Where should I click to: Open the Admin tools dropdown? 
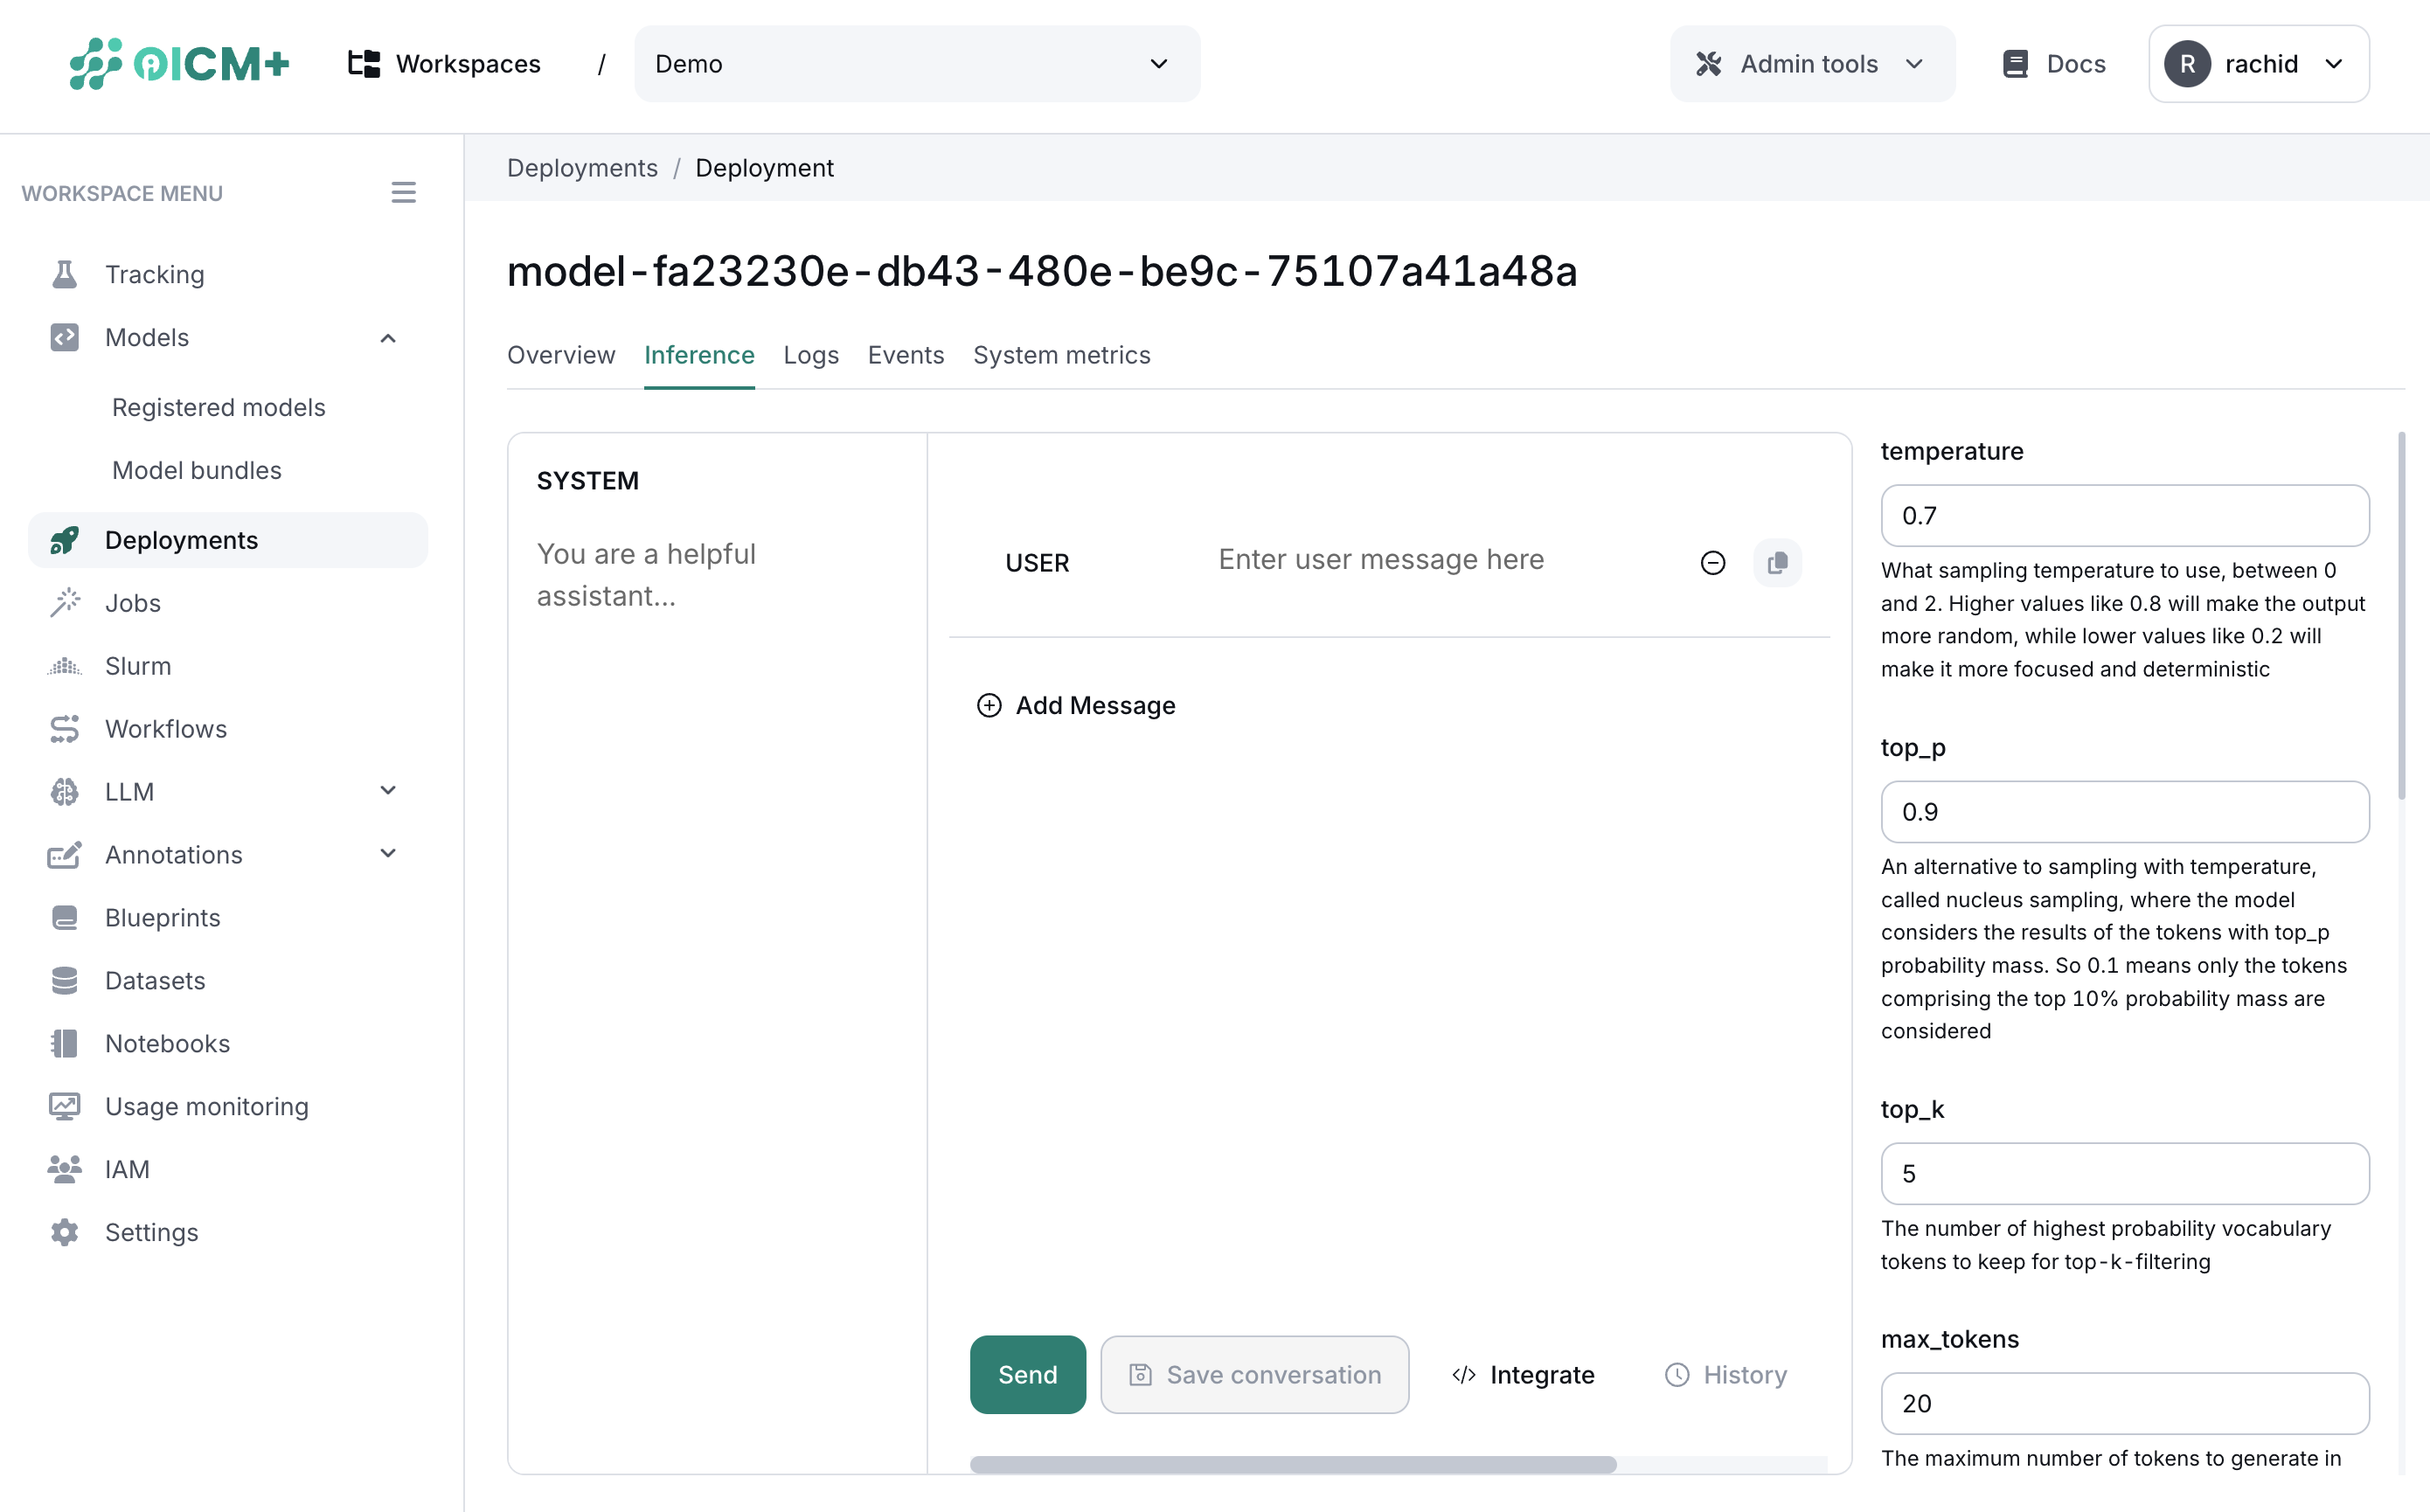(1811, 64)
